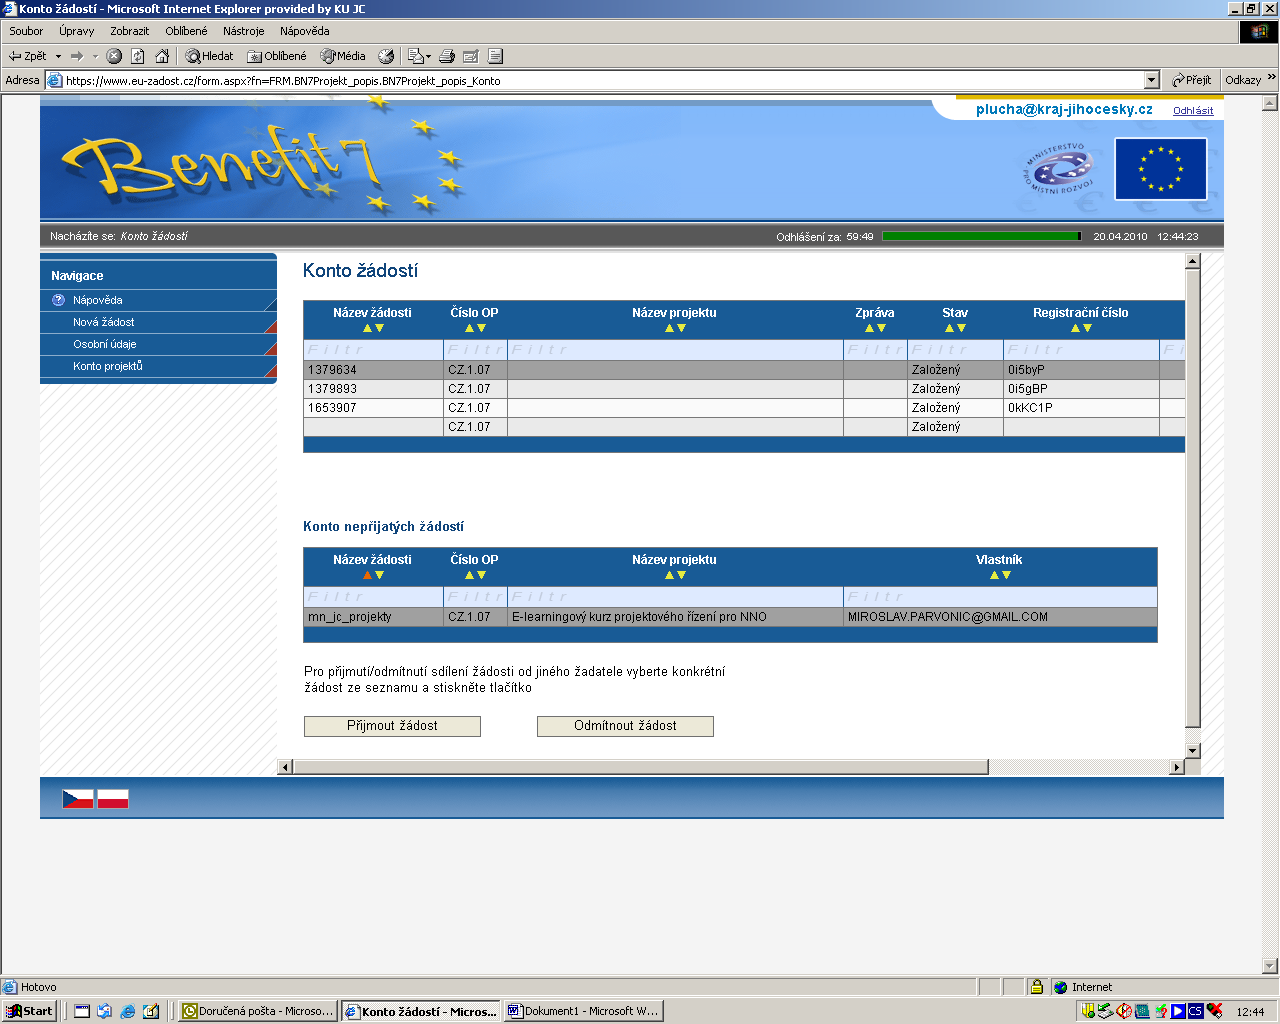The width and height of the screenshot is (1280, 1024).
Task: Sort Název žádosti ascending in upper table
Action: pos(367,328)
